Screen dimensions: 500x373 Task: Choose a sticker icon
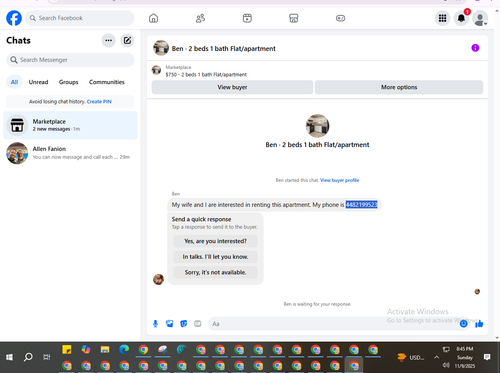pyautogui.click(x=184, y=324)
